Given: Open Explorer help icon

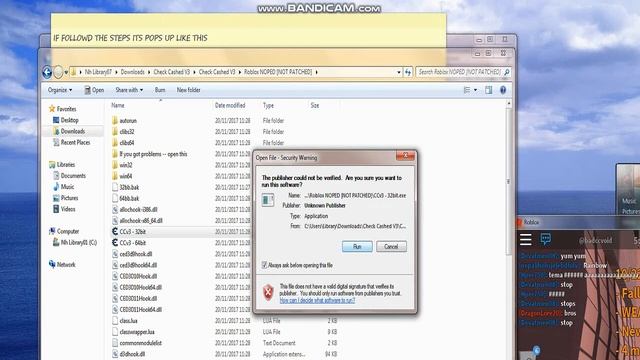Looking at the screenshot, I should pos(503,90).
